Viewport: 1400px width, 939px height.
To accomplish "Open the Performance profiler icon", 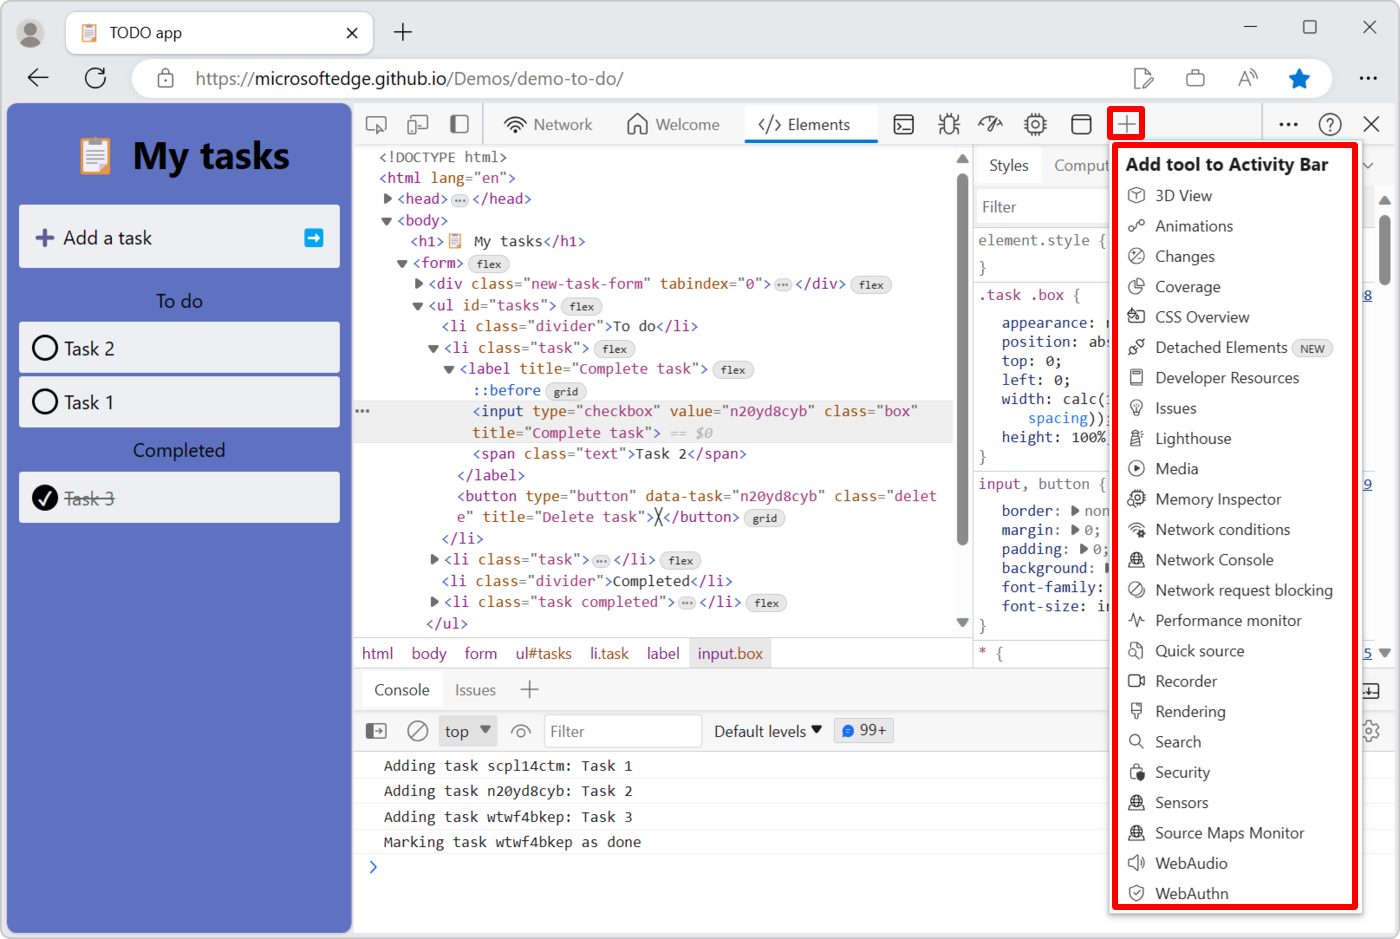I will point(990,123).
